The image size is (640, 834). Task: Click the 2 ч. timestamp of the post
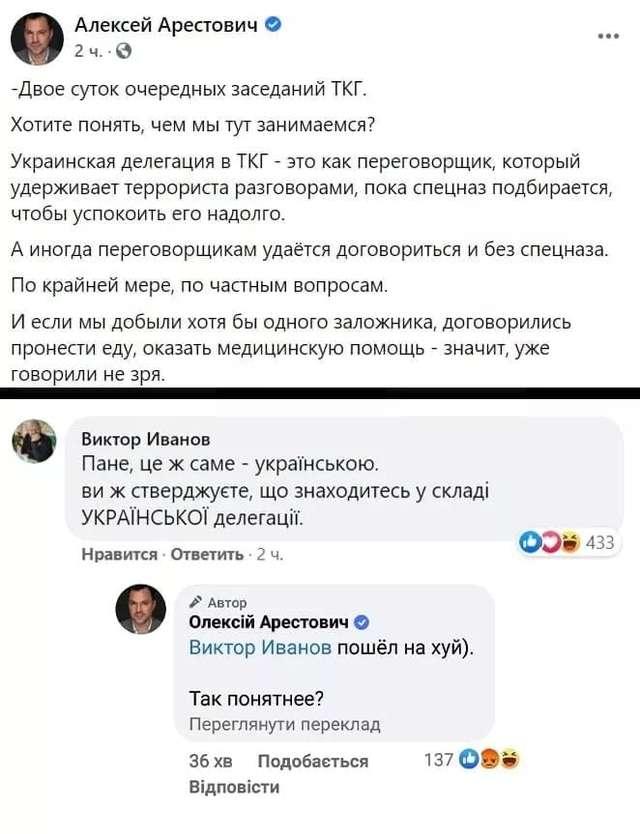click(85, 49)
